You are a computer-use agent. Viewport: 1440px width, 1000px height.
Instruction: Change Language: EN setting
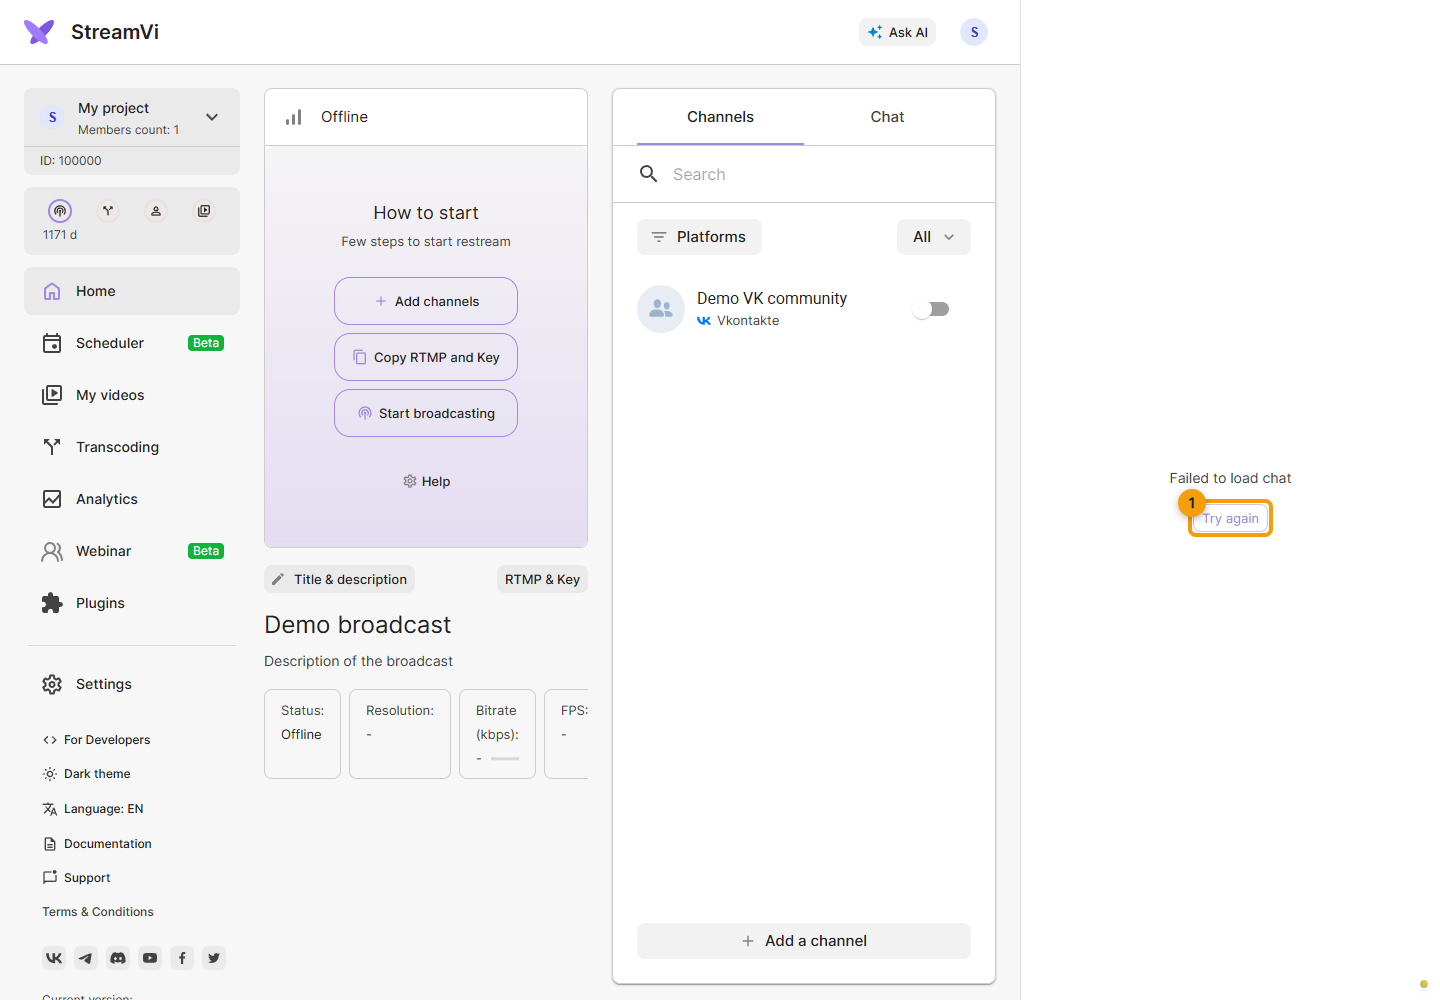93,809
